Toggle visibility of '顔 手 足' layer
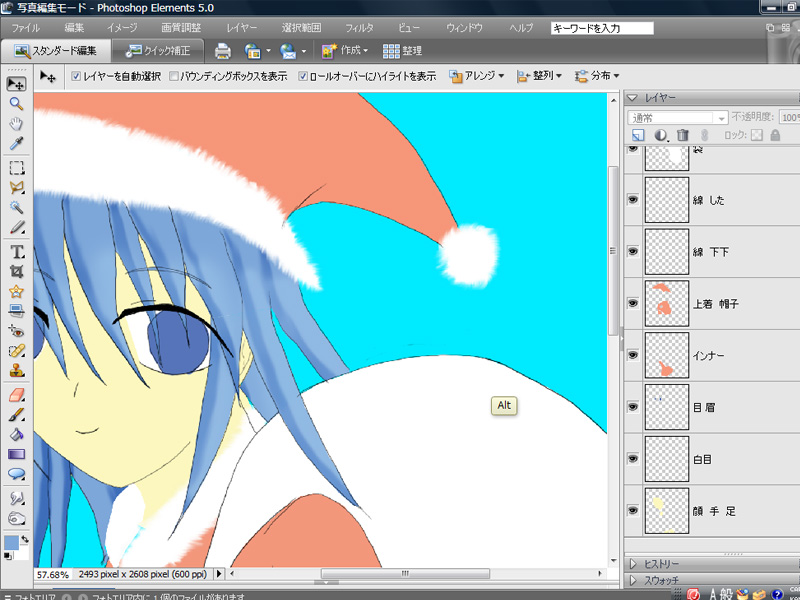800x600 pixels. (633, 511)
